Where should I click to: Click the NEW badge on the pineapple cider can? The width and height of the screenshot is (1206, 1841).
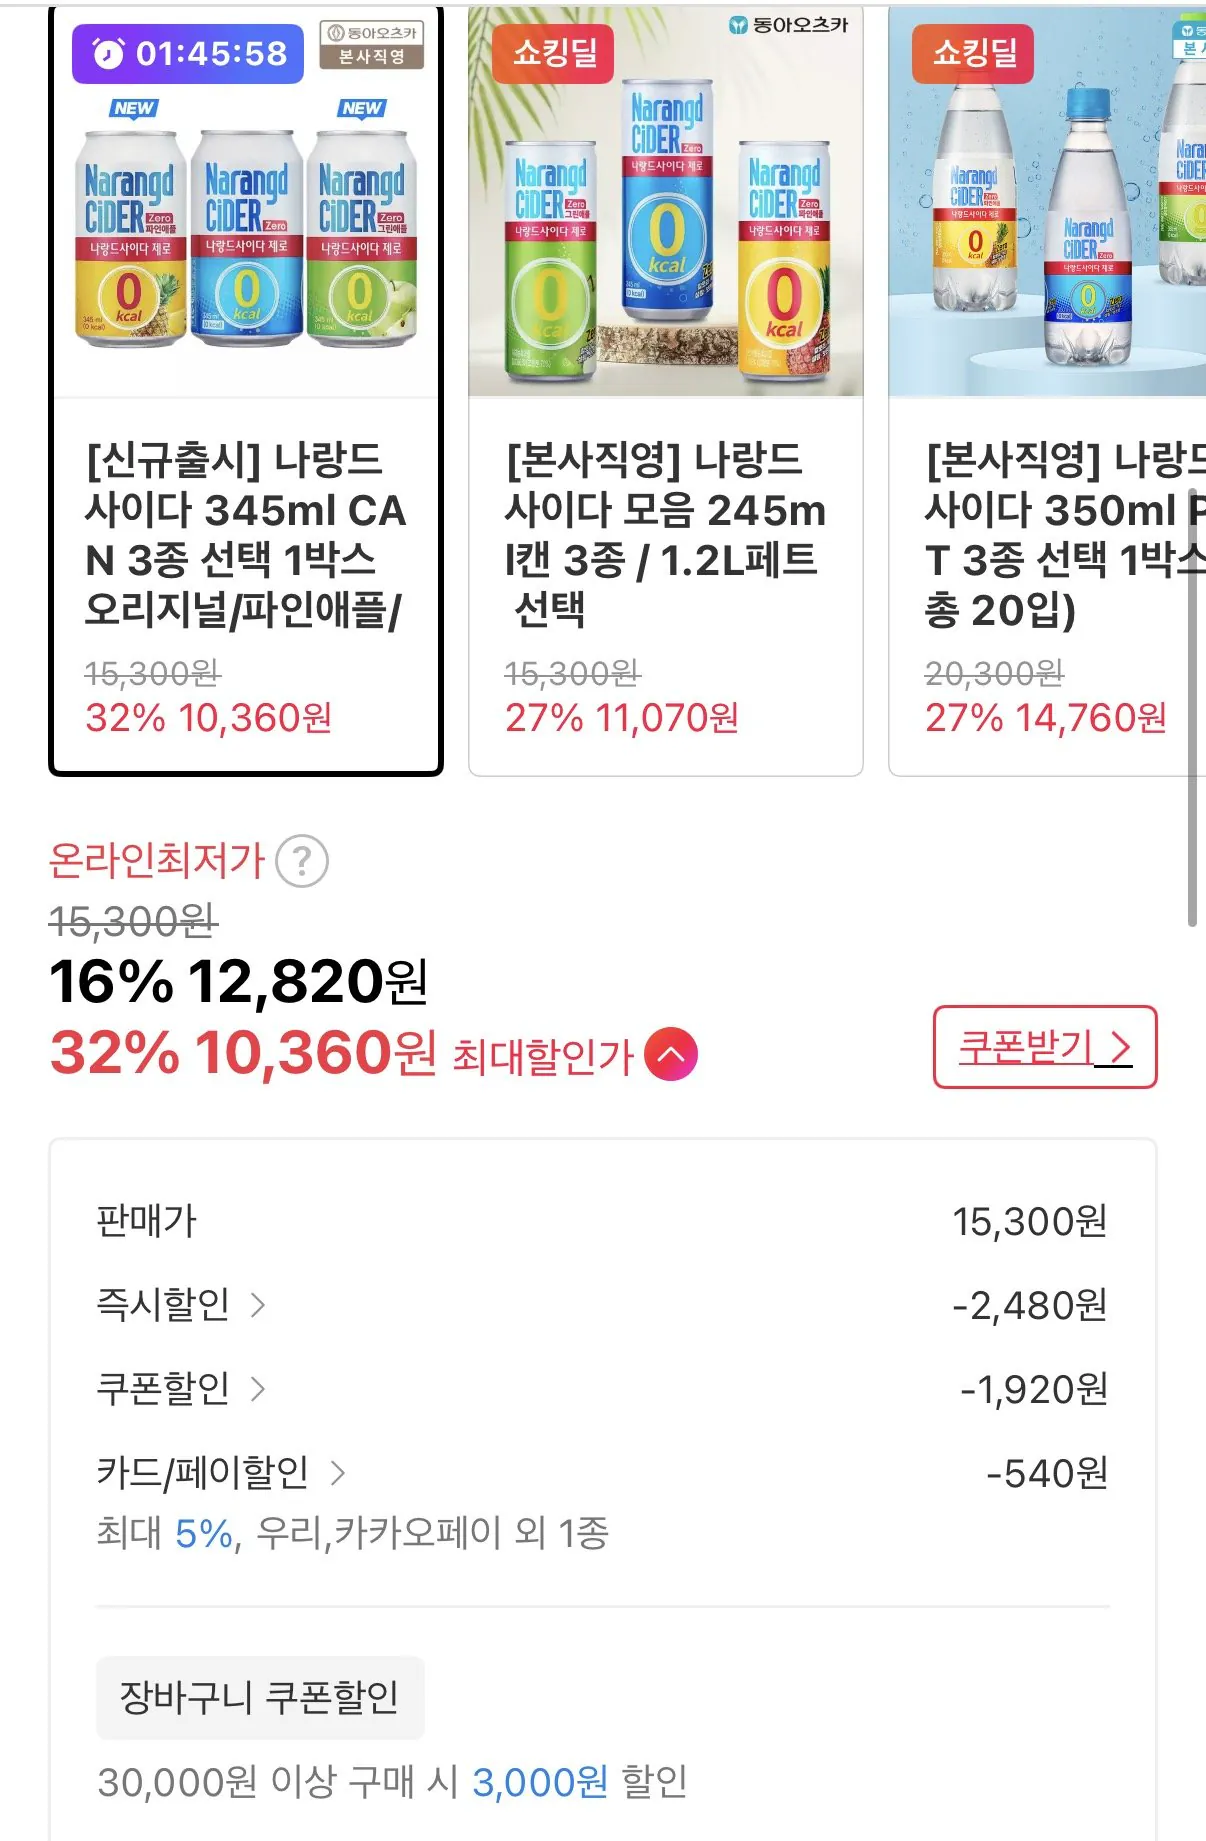pos(134,105)
